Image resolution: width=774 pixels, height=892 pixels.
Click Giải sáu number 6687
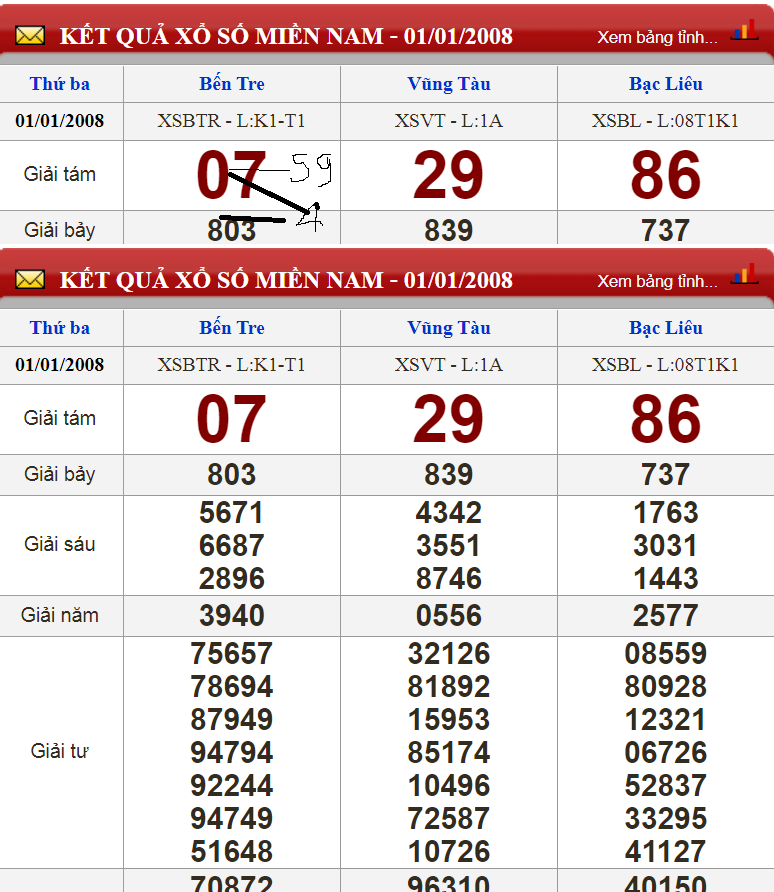[231, 546]
